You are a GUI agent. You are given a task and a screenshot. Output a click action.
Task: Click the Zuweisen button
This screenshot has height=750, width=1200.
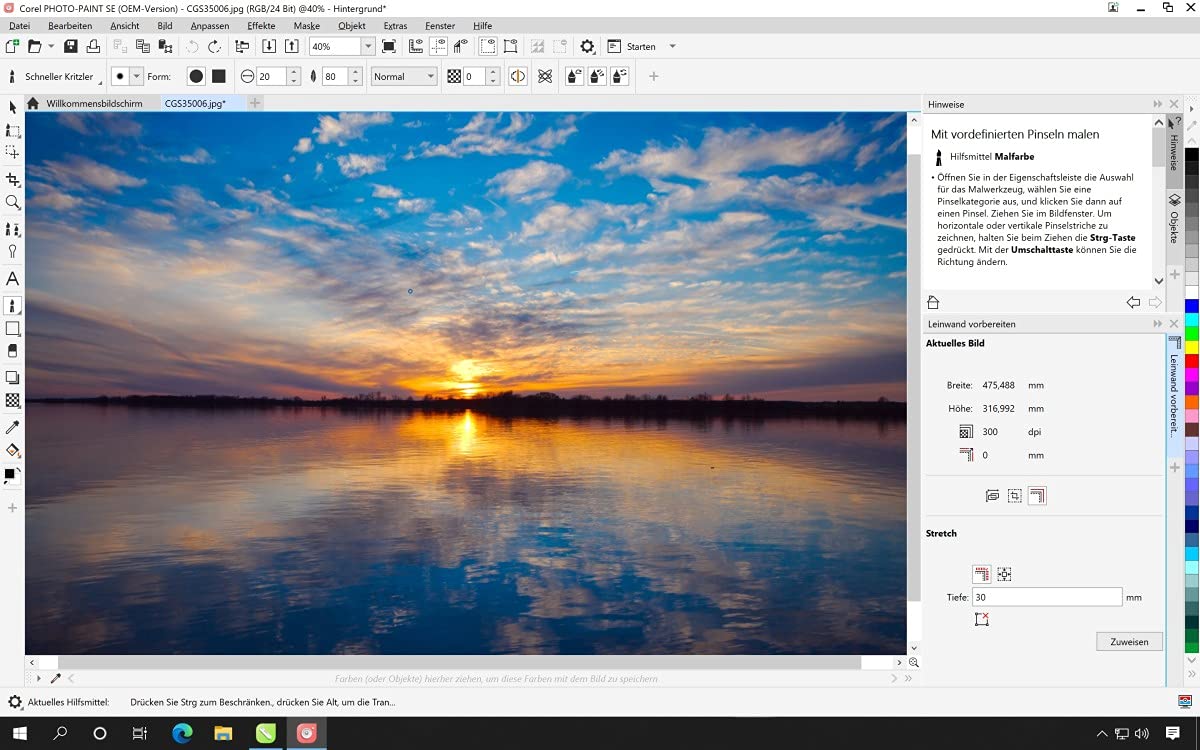tap(1129, 641)
